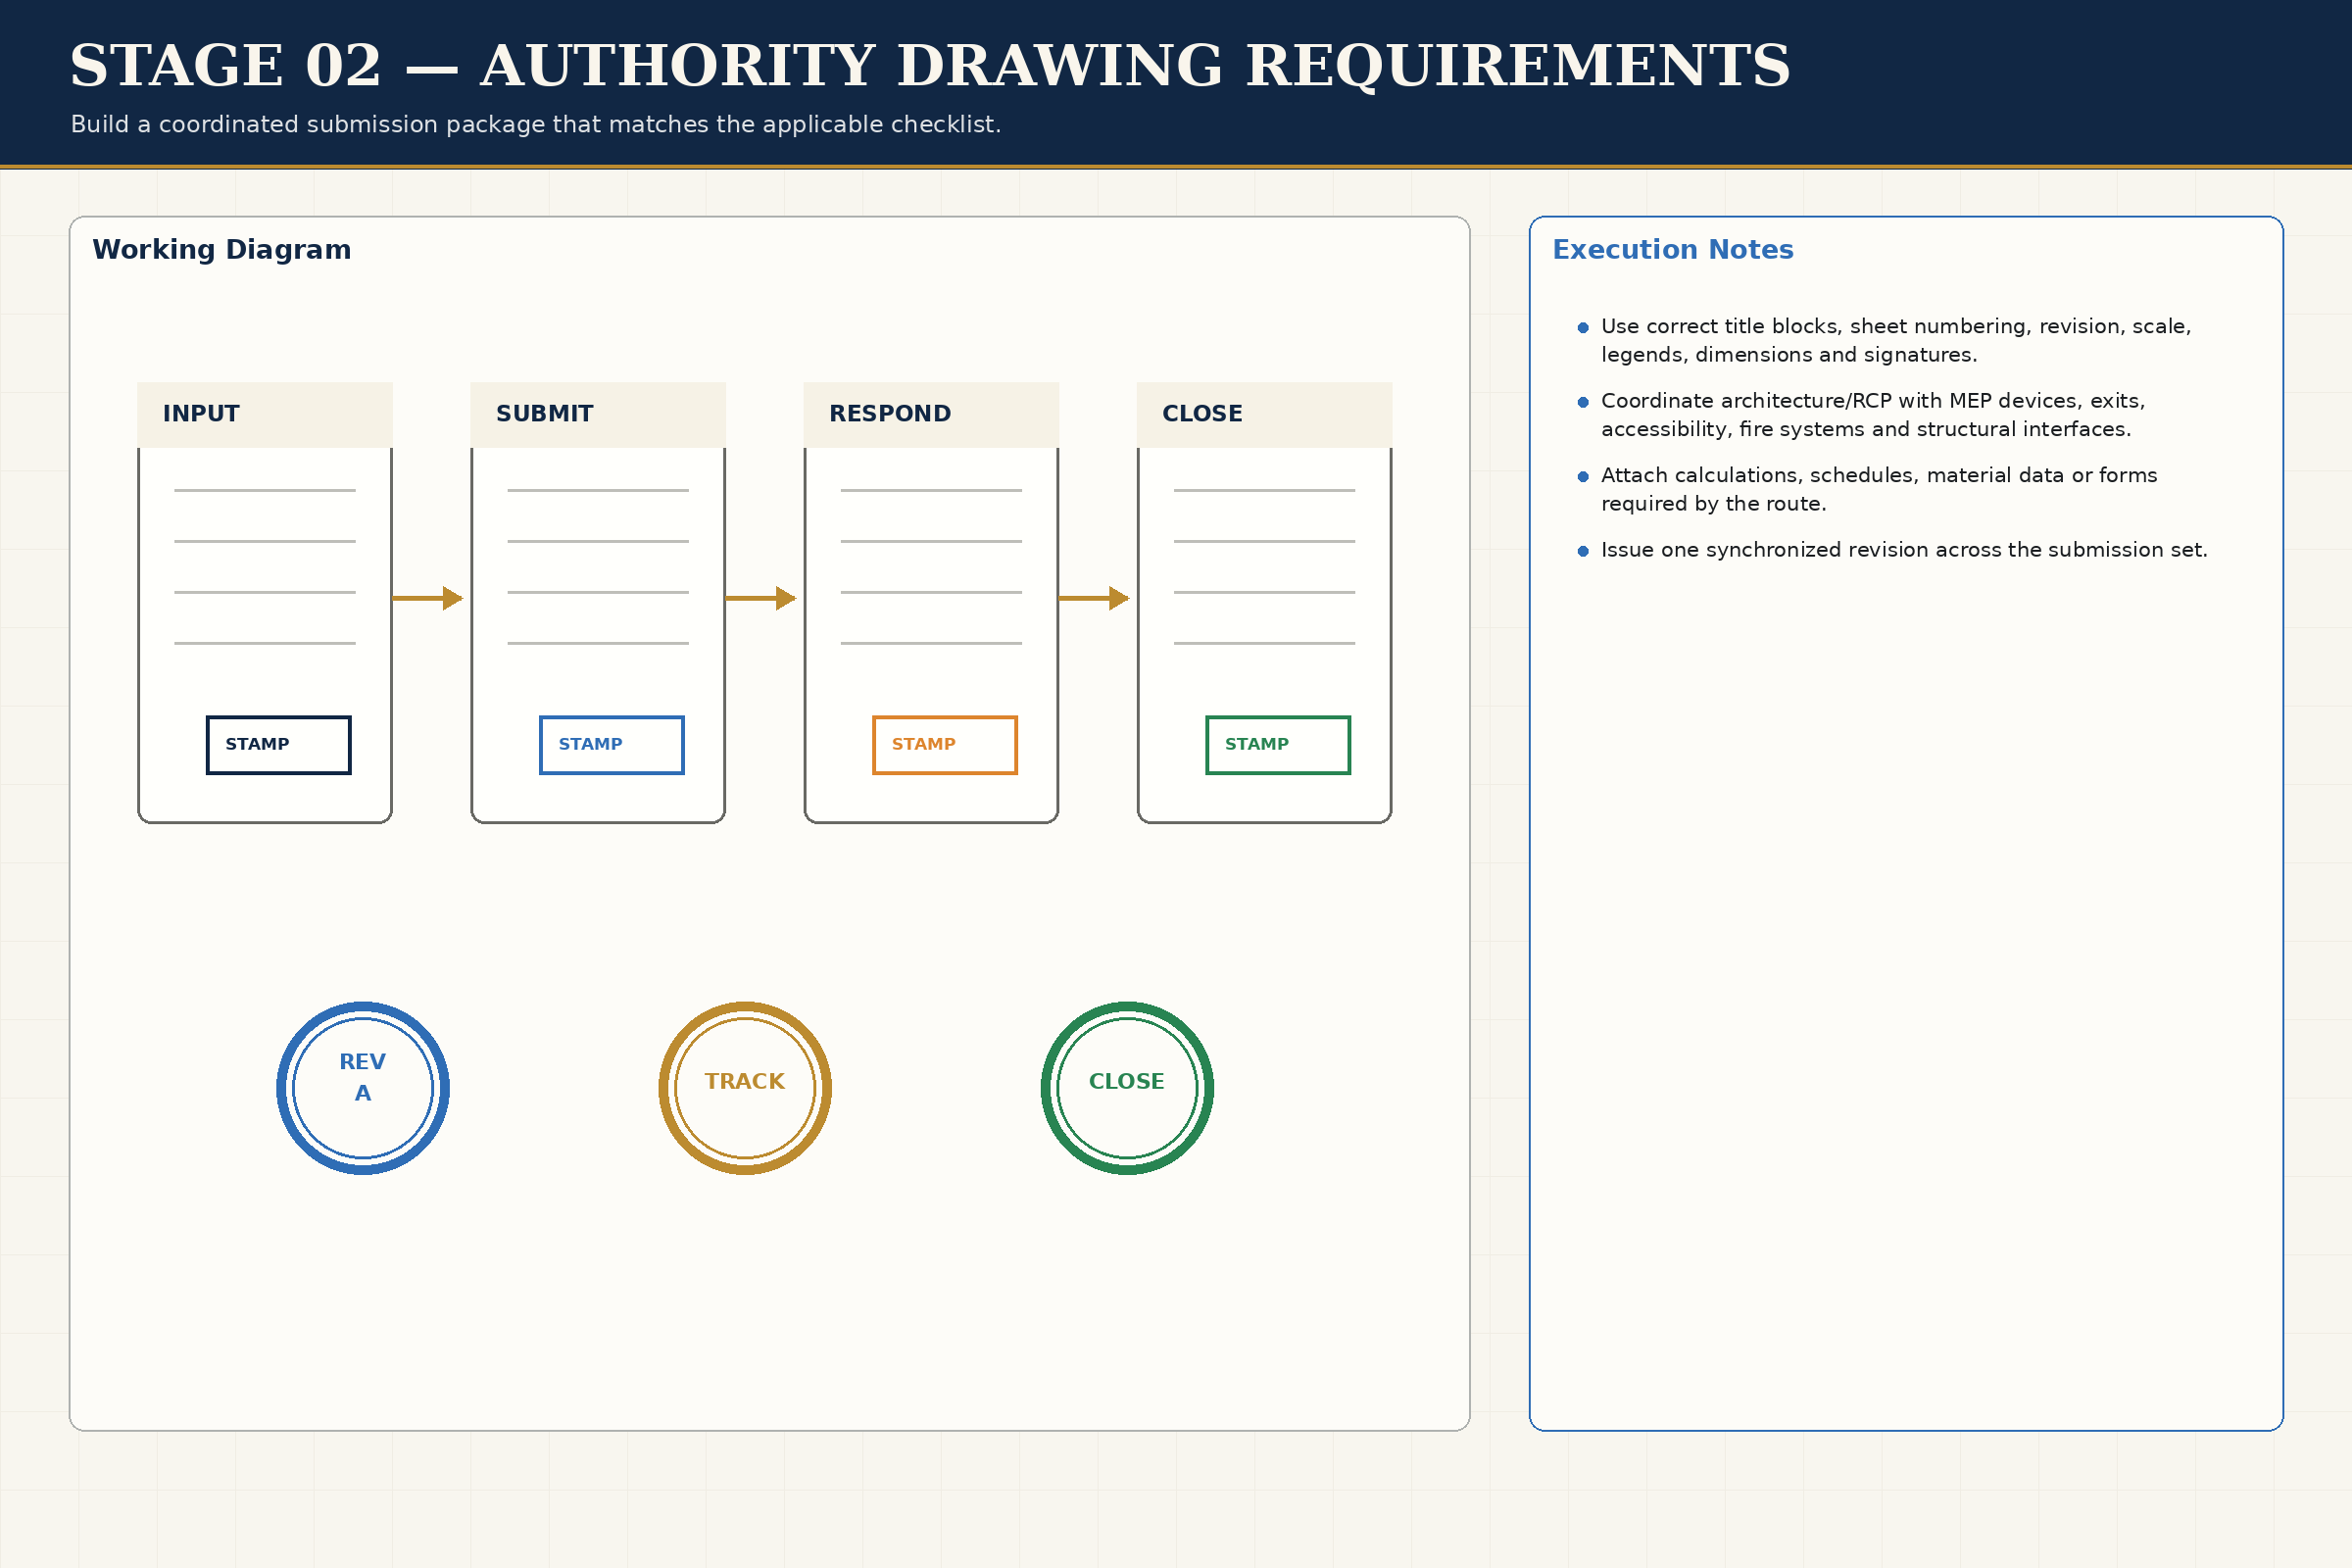The width and height of the screenshot is (2352, 1568).
Task: Click the Working Diagram panel title
Action: tap(222, 250)
